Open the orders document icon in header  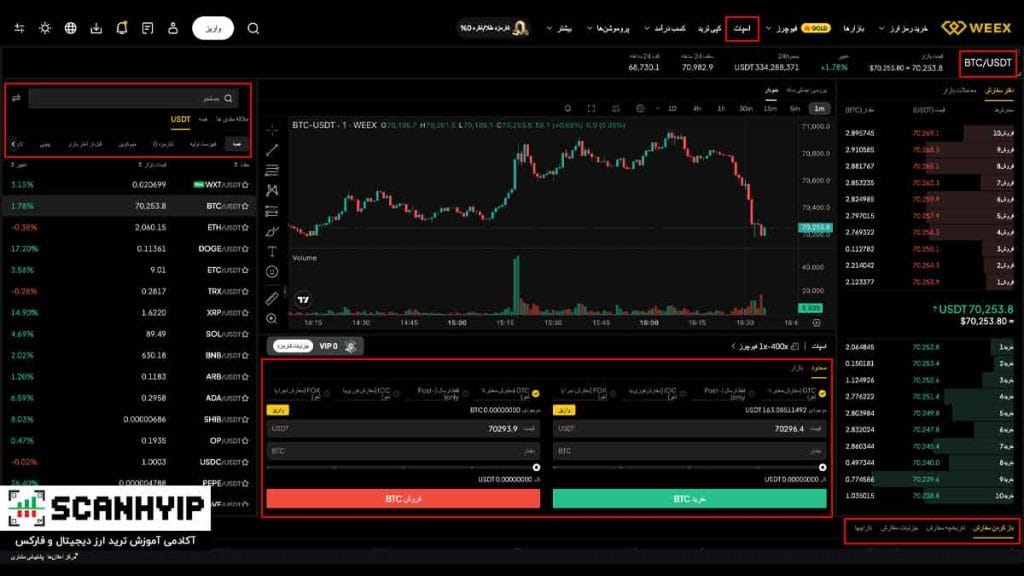pyautogui.click(x=148, y=28)
